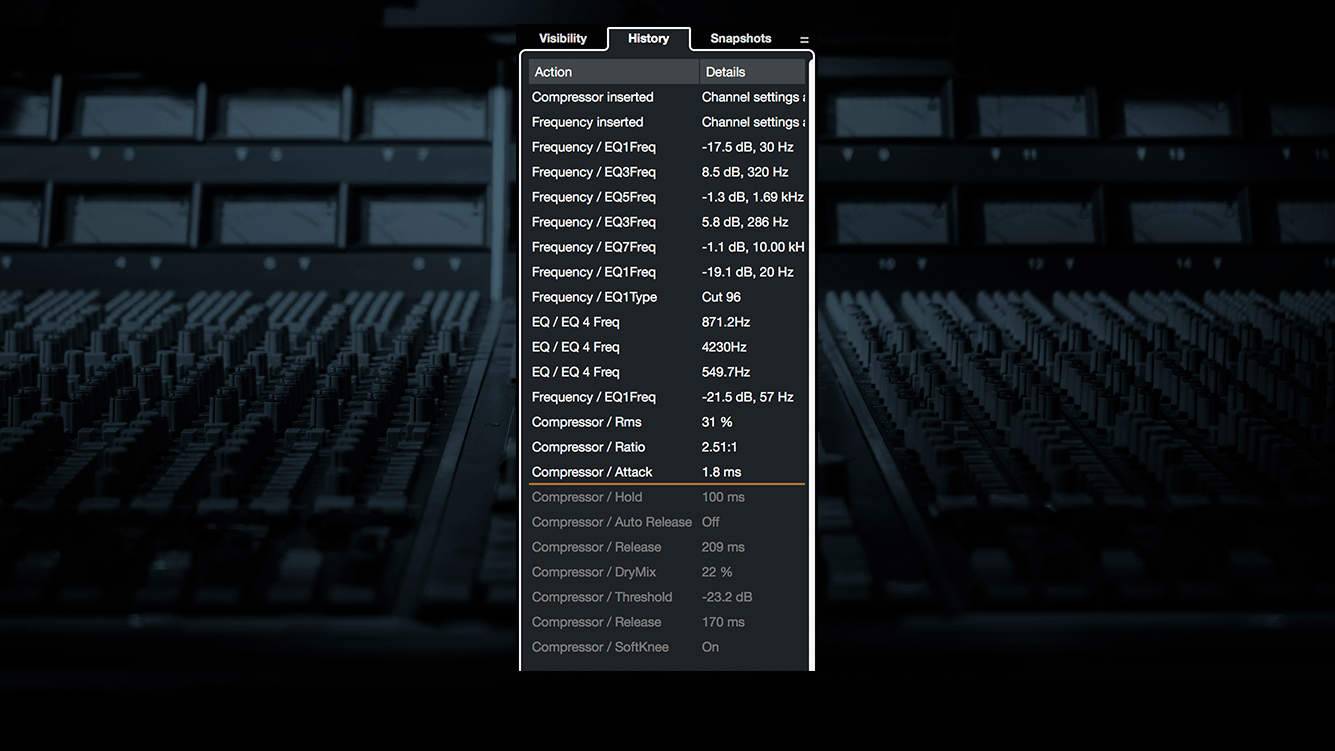The image size is (1335, 751).
Task: Jump to EQ1Freq step at -17.5 dB, 30 Hz
Action: tap(667, 147)
